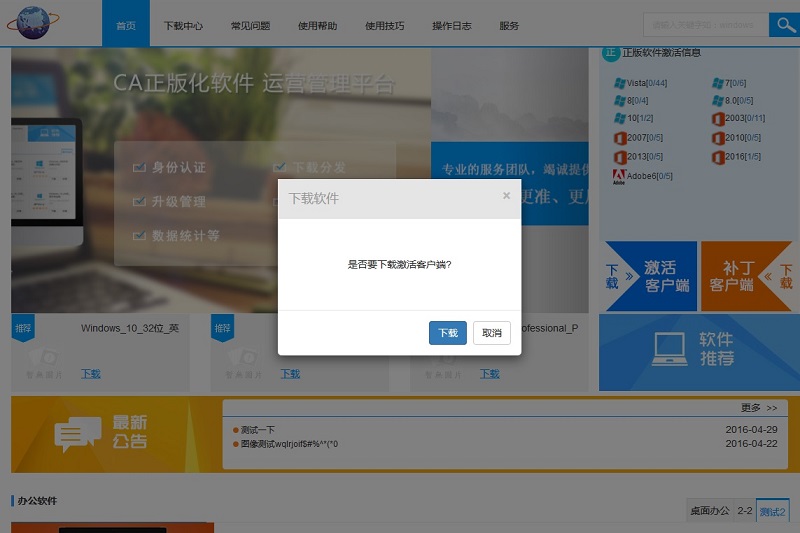The width and height of the screenshot is (800, 533).
Task: Open the 操作日志 menu item
Action: [451, 26]
